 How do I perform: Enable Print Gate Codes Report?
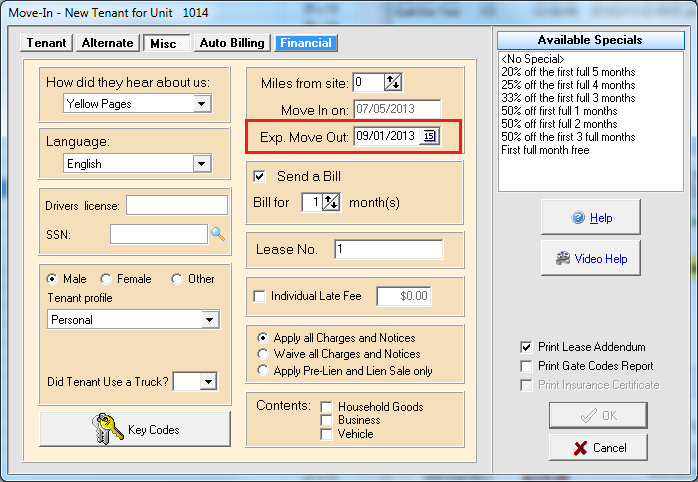[526, 366]
